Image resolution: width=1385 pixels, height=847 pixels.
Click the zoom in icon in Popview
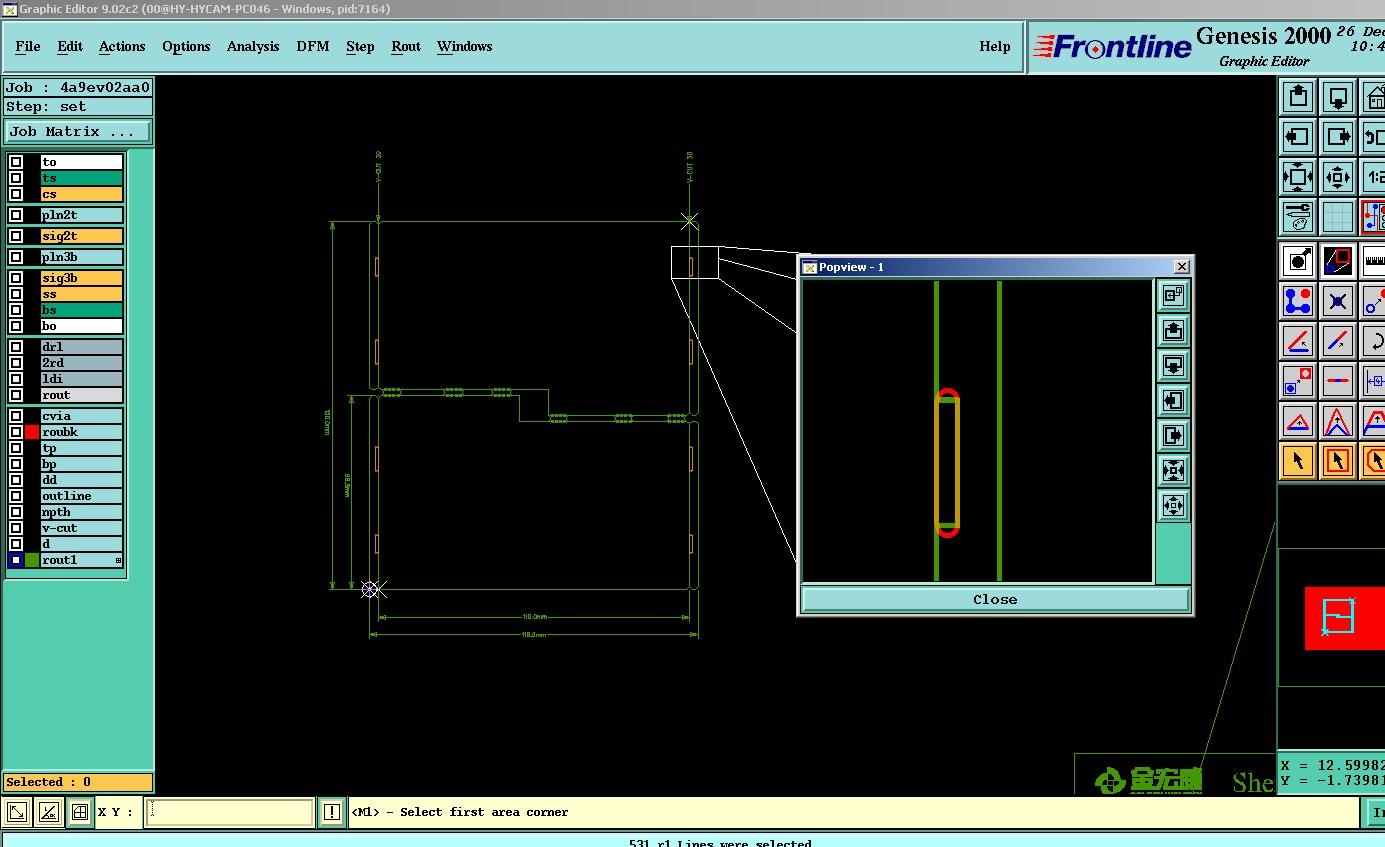[1173, 470]
